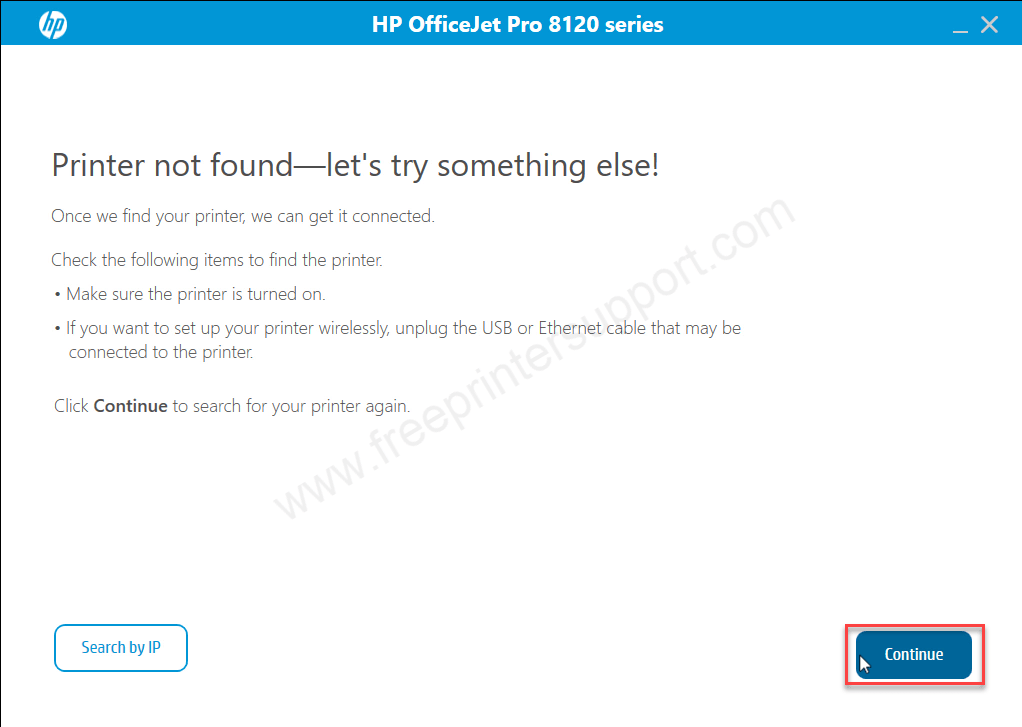The height and width of the screenshot is (727, 1022).
Task: Click the Printer not found heading
Action: (x=355, y=165)
